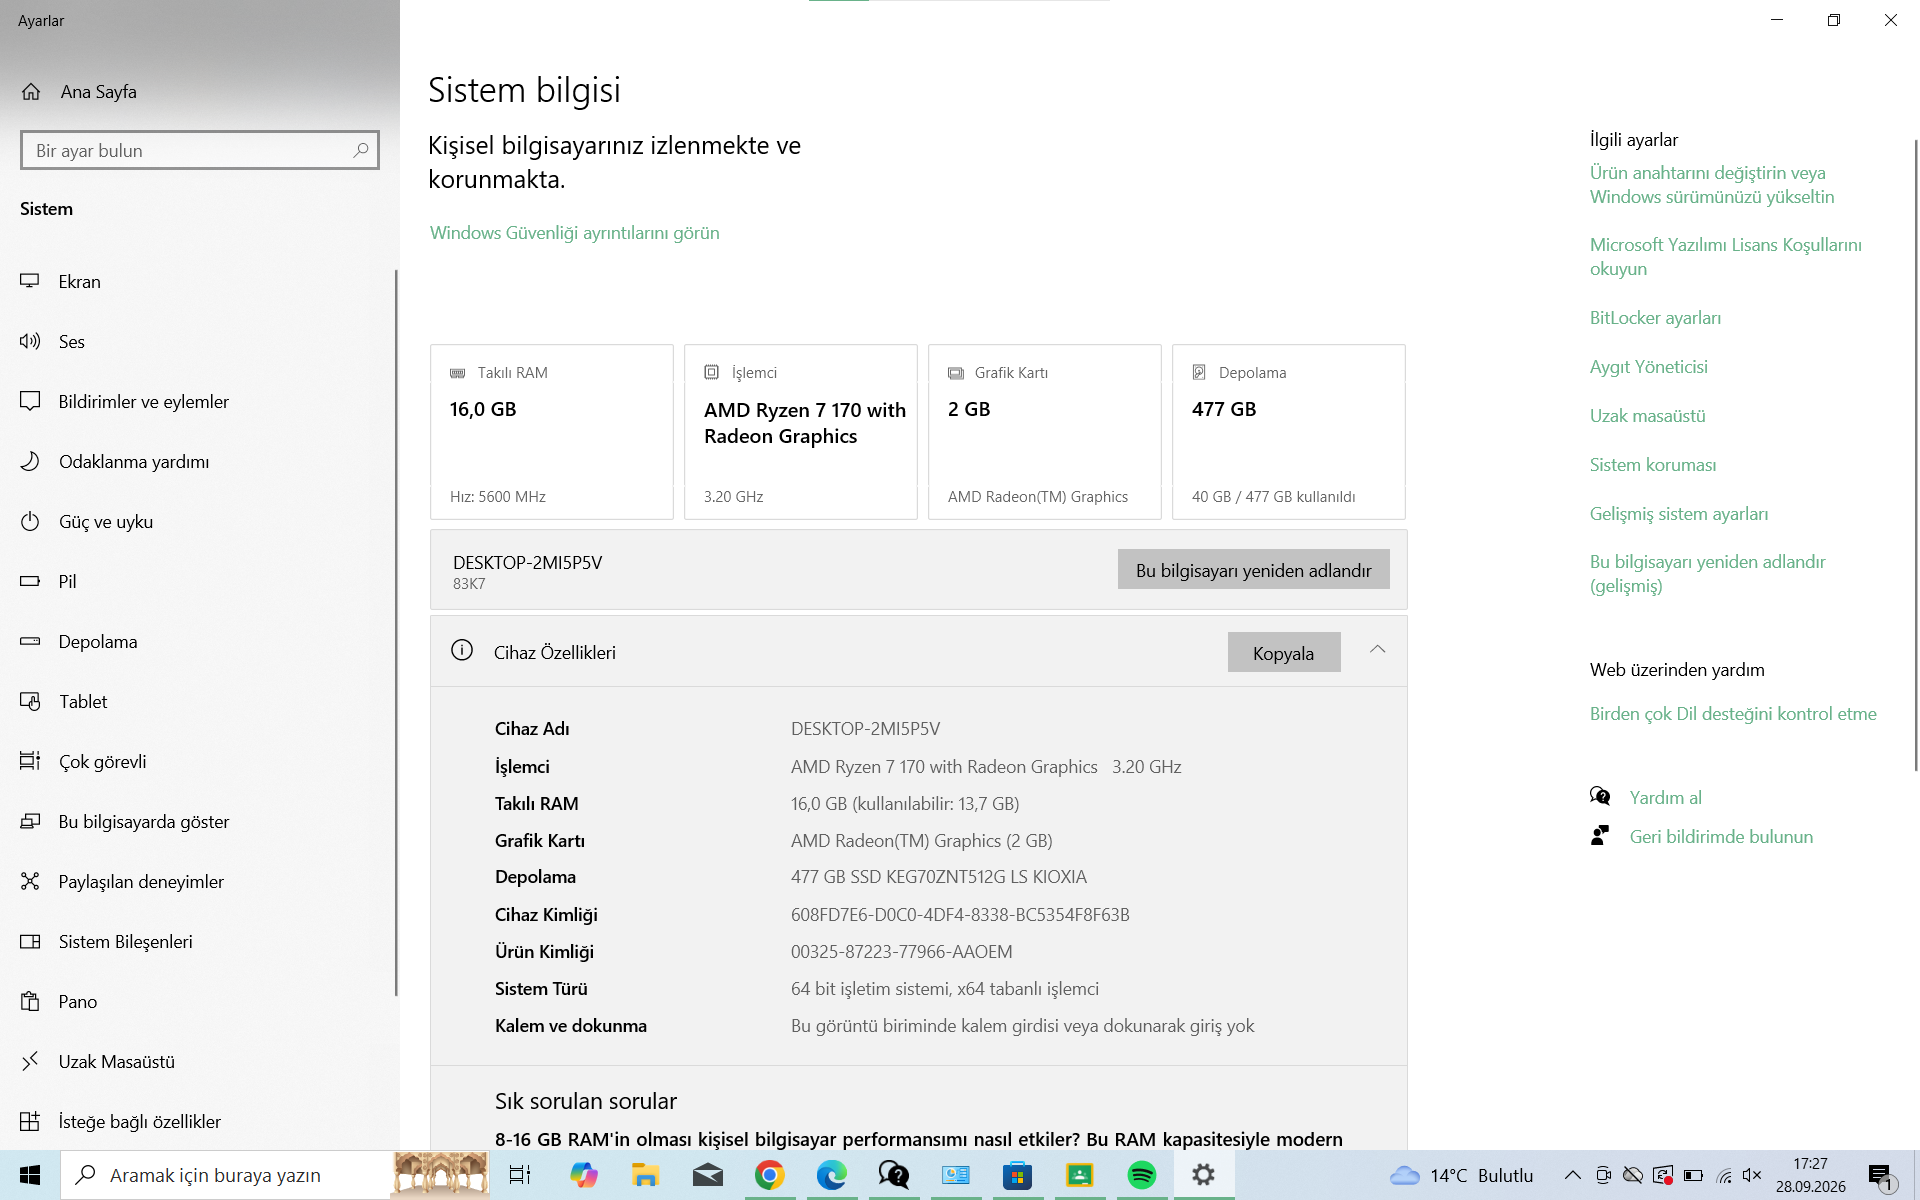Open Güç ve uyku power icon

click(x=30, y=521)
